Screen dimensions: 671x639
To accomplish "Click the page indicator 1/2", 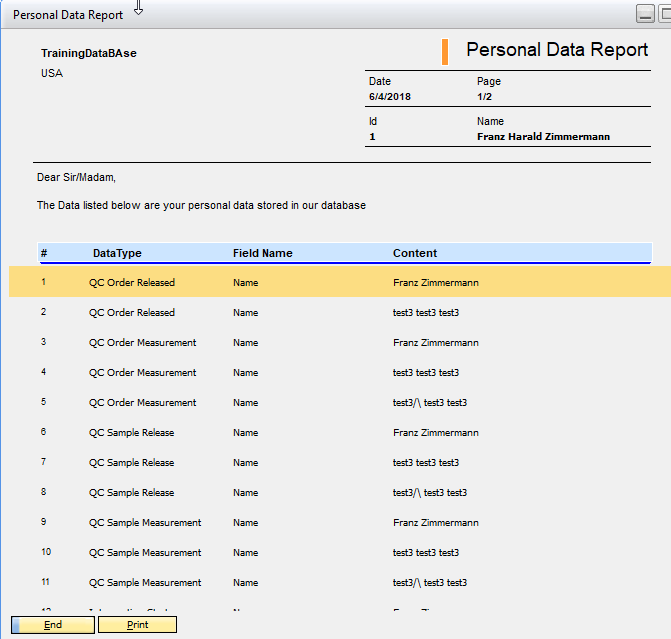I will tap(484, 97).
